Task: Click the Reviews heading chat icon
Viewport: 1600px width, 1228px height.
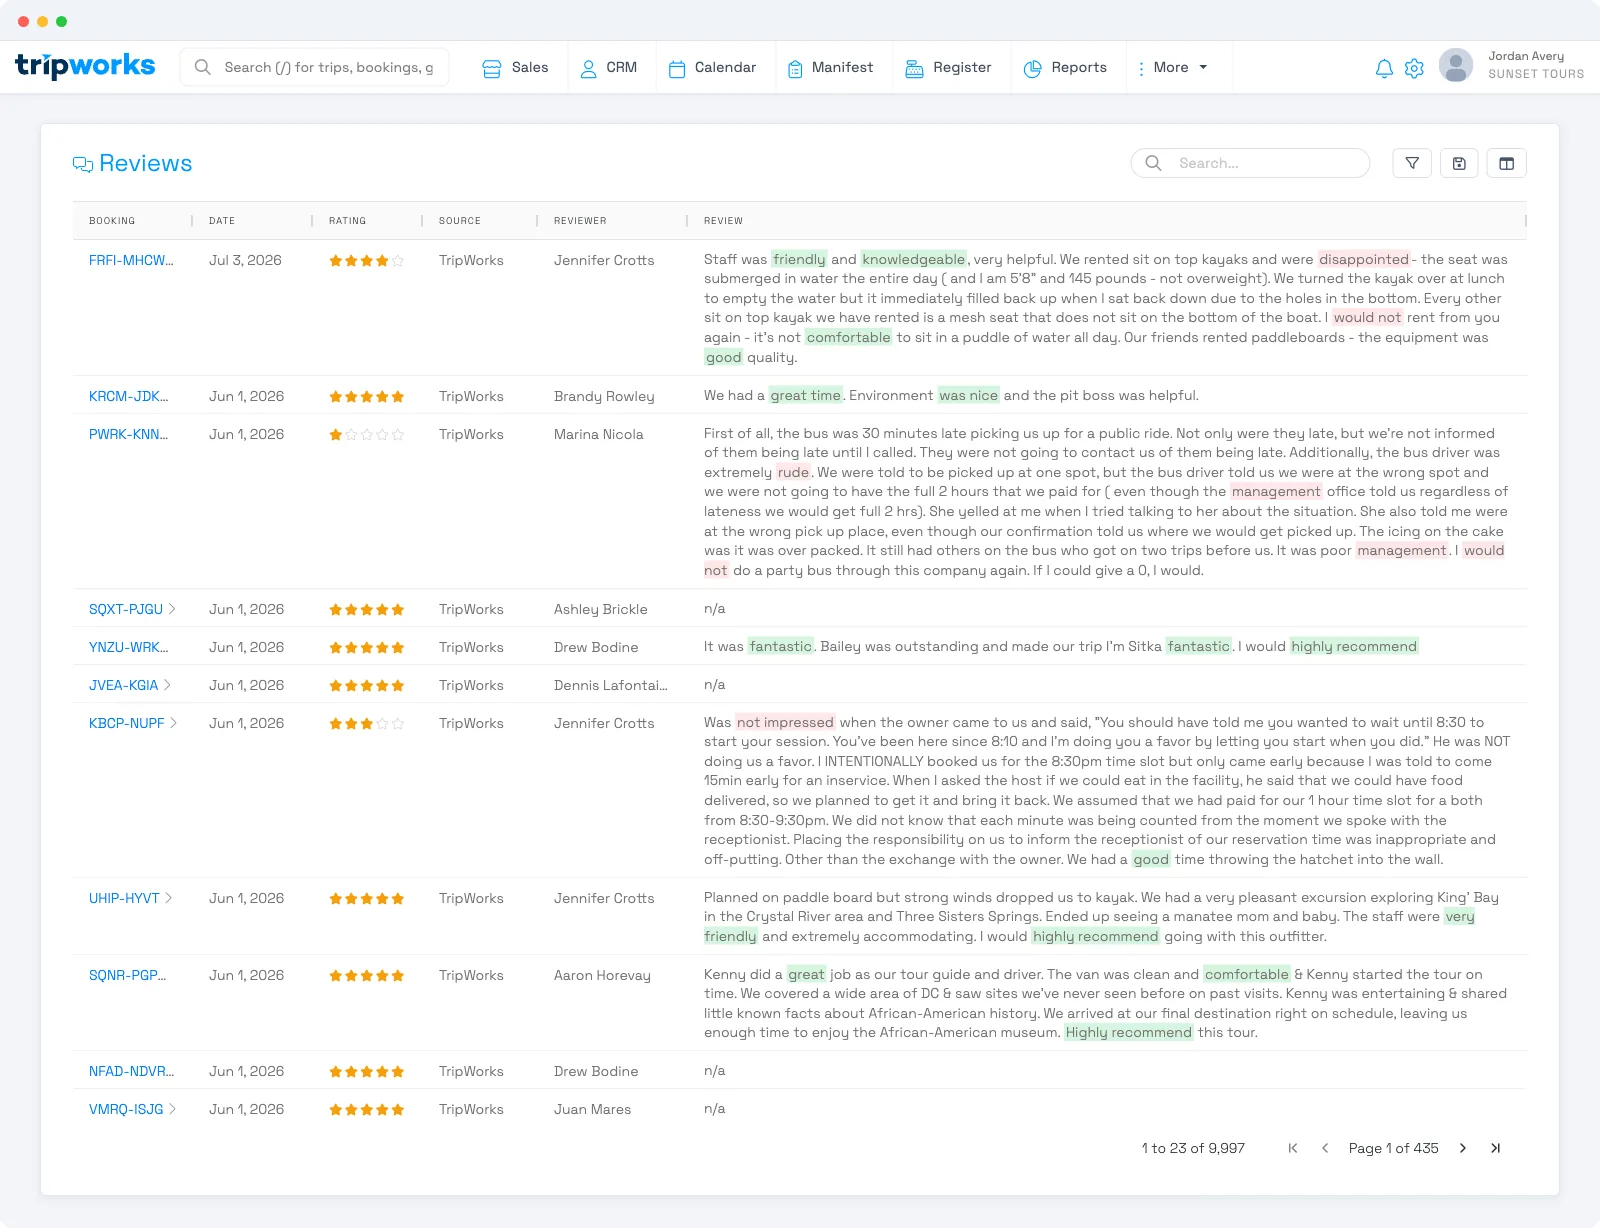Action: [83, 164]
